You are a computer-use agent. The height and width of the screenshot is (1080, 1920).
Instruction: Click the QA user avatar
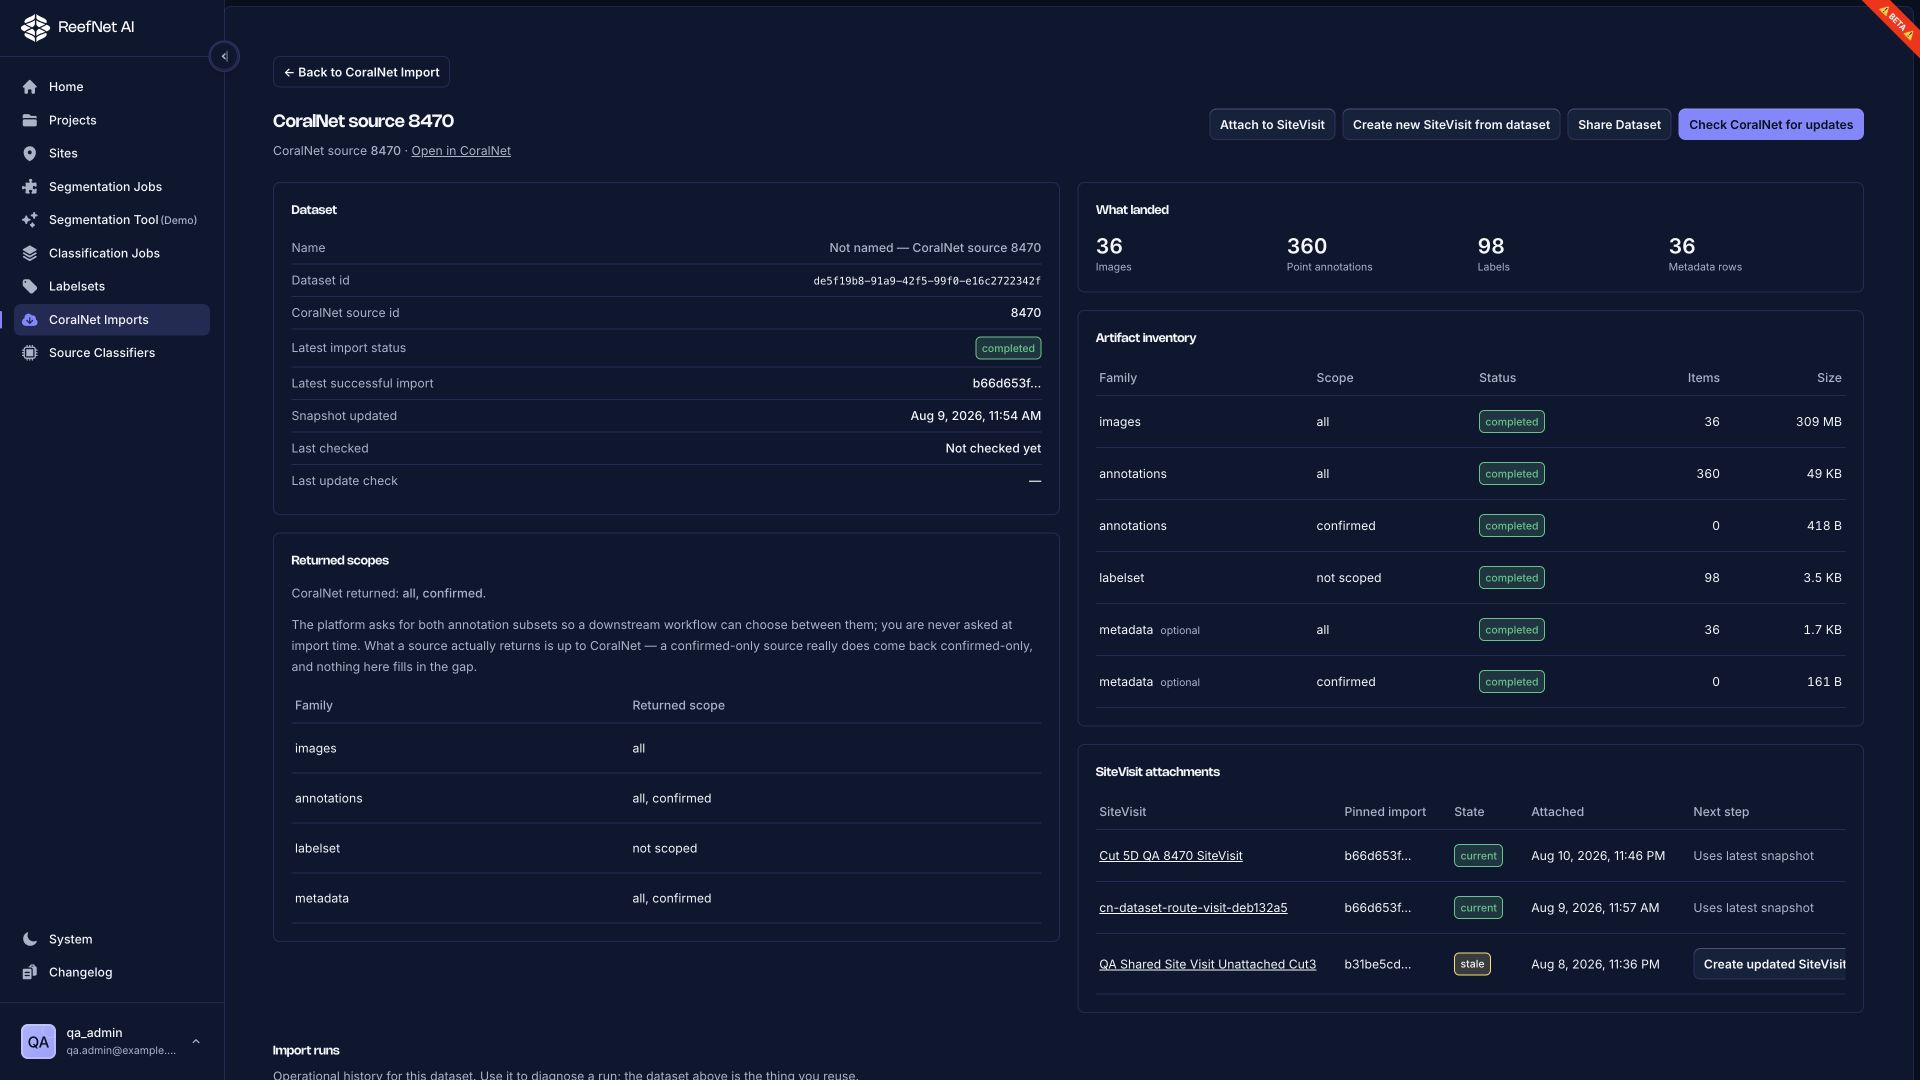(x=38, y=1041)
